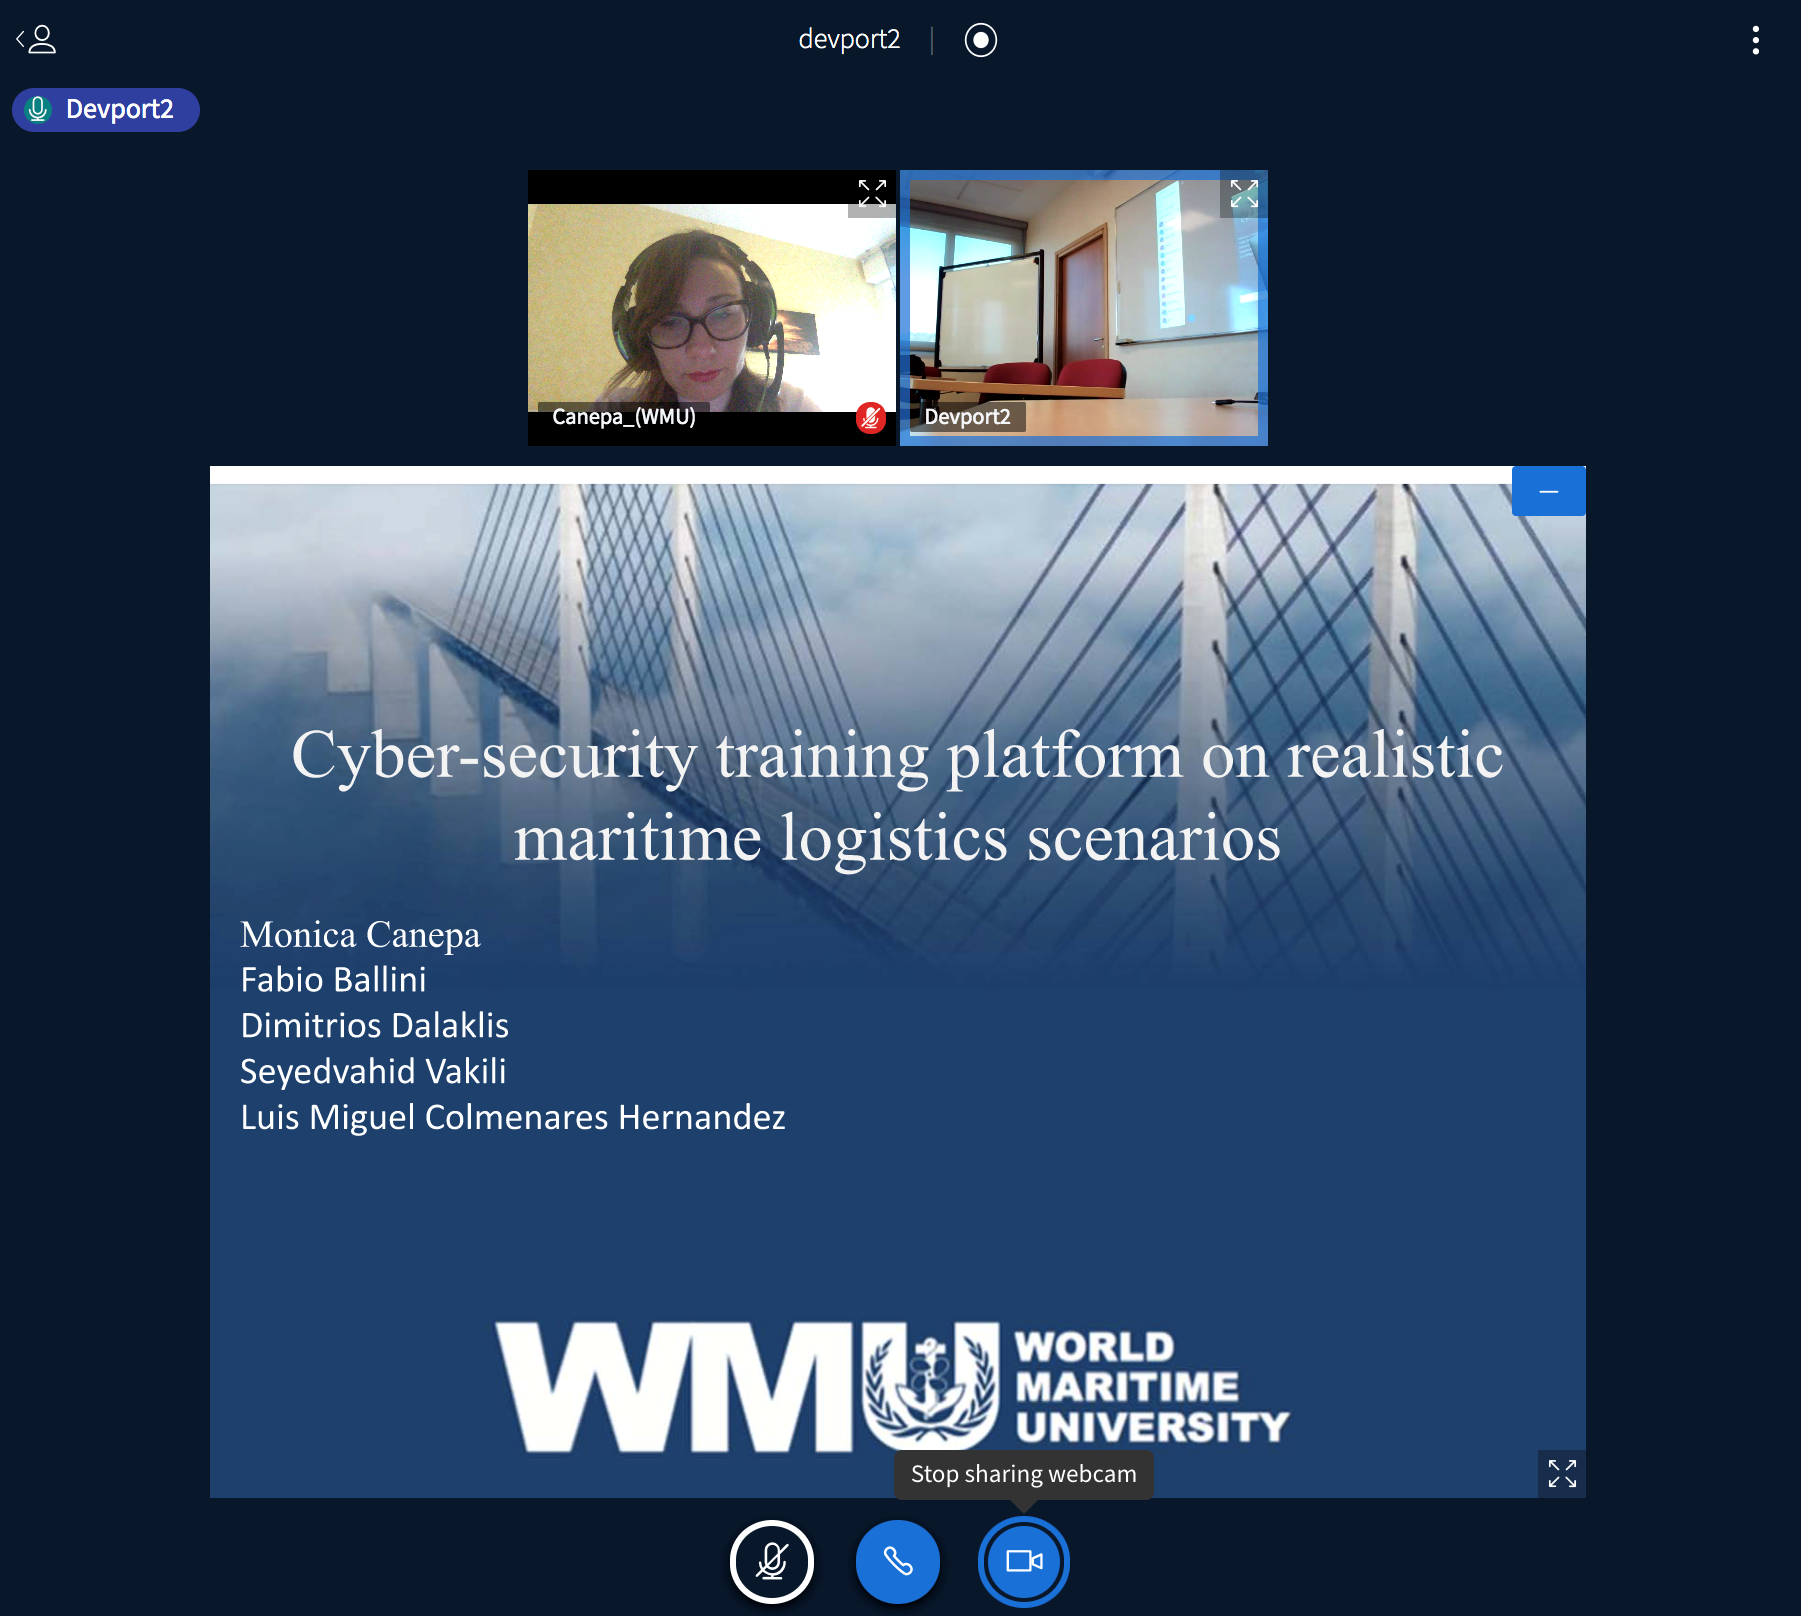The width and height of the screenshot is (1801, 1616).
Task: Open the three-dot options menu
Action: [1755, 40]
